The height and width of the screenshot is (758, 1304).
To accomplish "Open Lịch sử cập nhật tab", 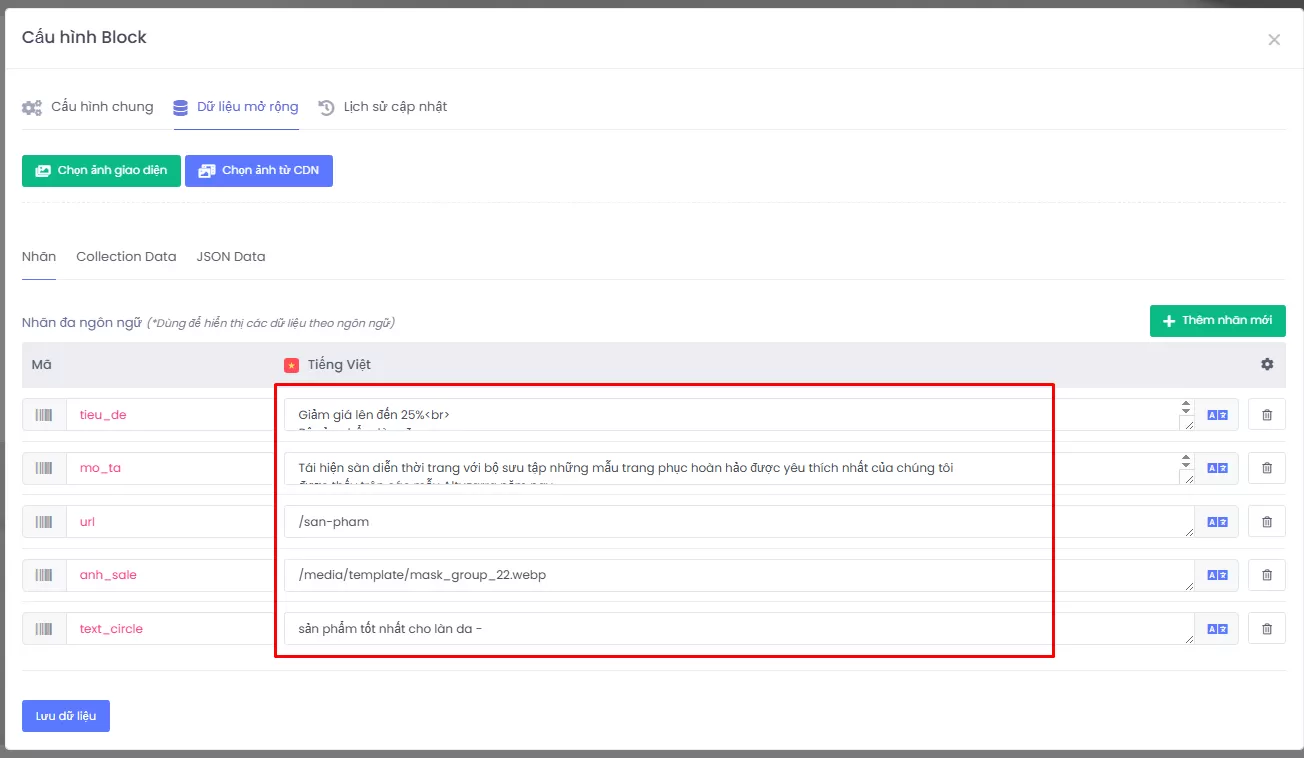I will [x=383, y=107].
